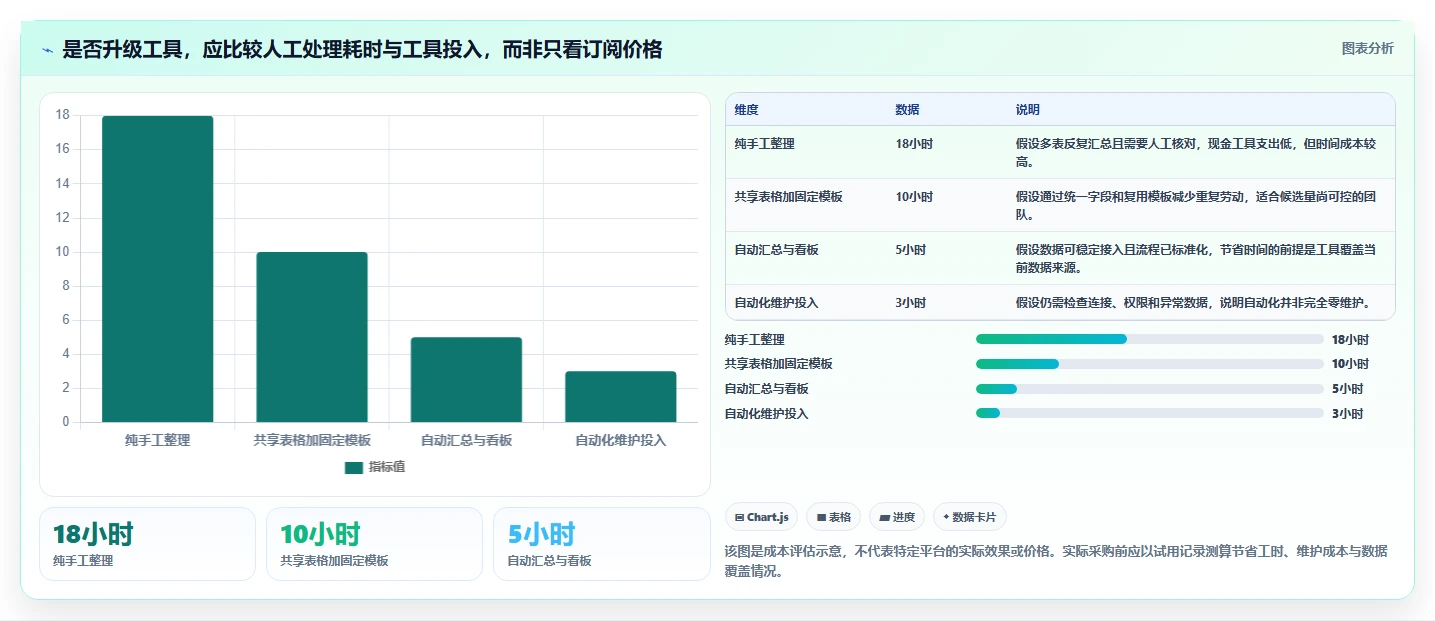This screenshot has width=1435, height=621.
Task: Click the 共享表格加固定模板 x-axis label
Action: 312,440
